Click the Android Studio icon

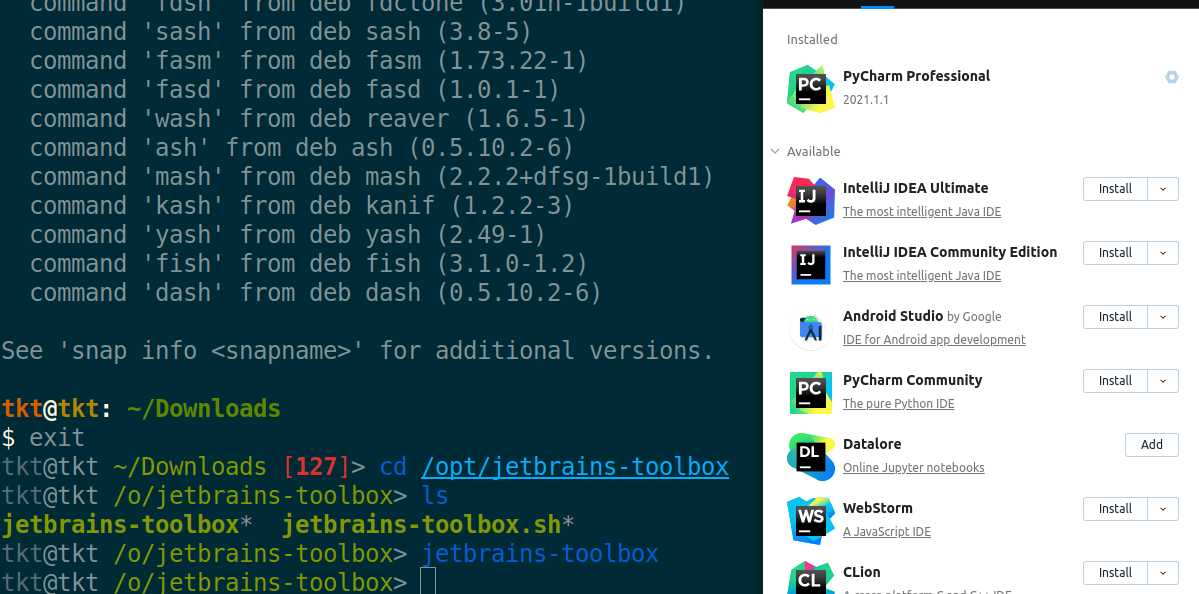click(811, 329)
